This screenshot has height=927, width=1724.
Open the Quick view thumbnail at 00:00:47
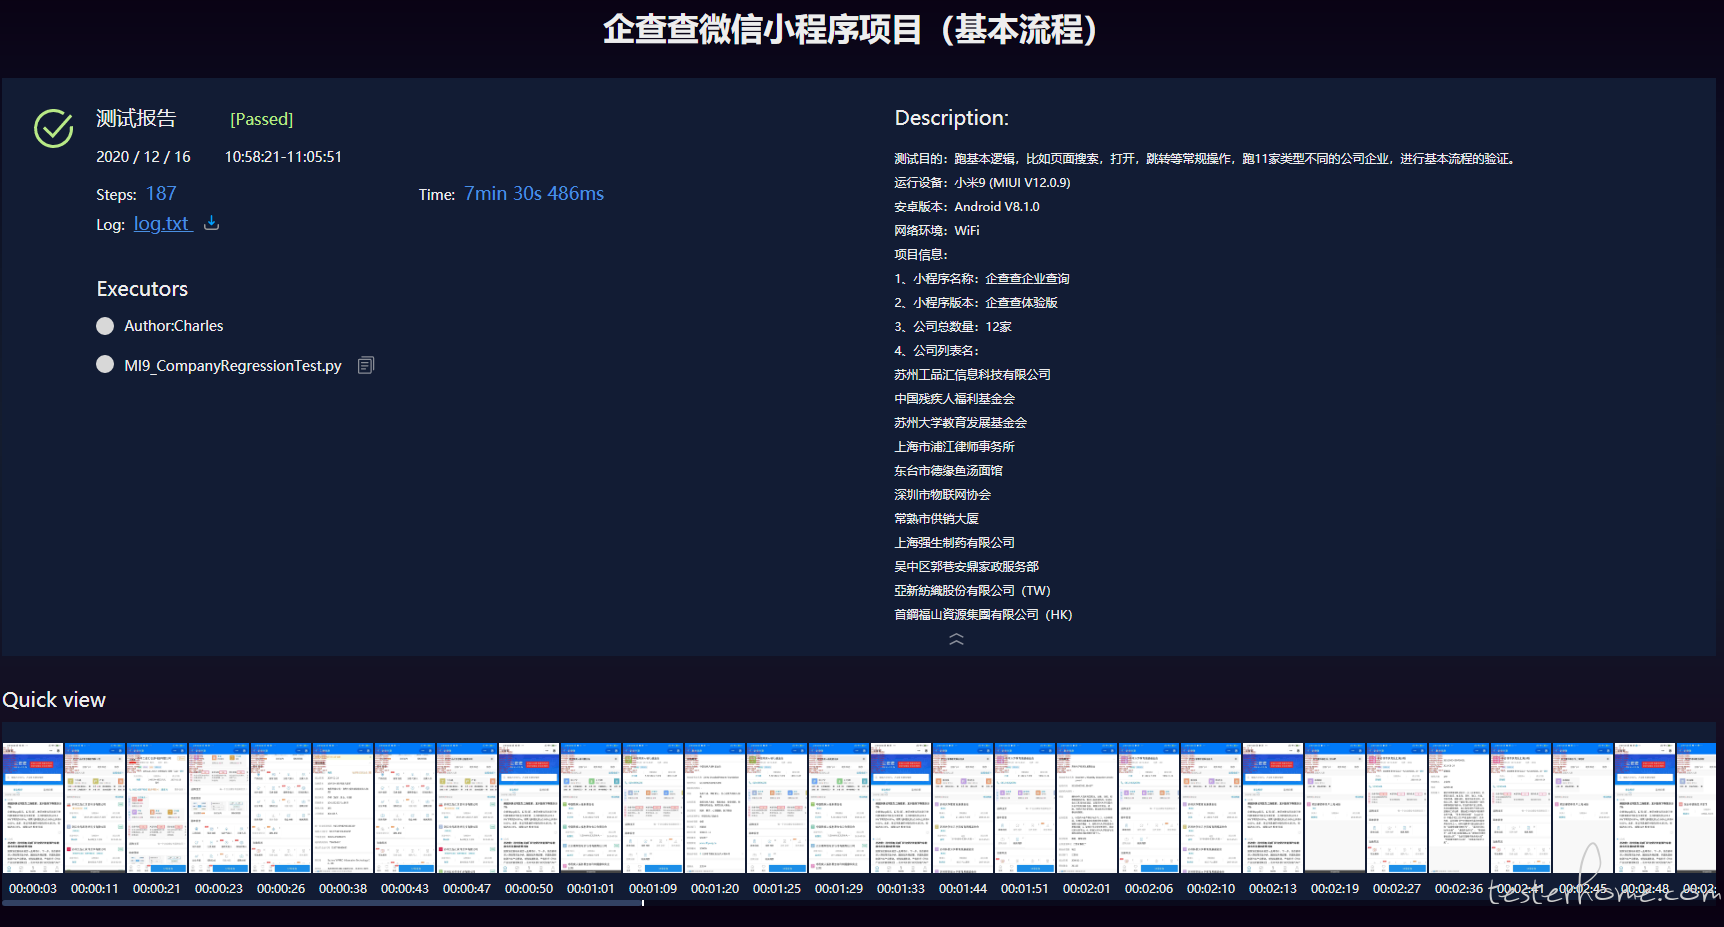467,808
